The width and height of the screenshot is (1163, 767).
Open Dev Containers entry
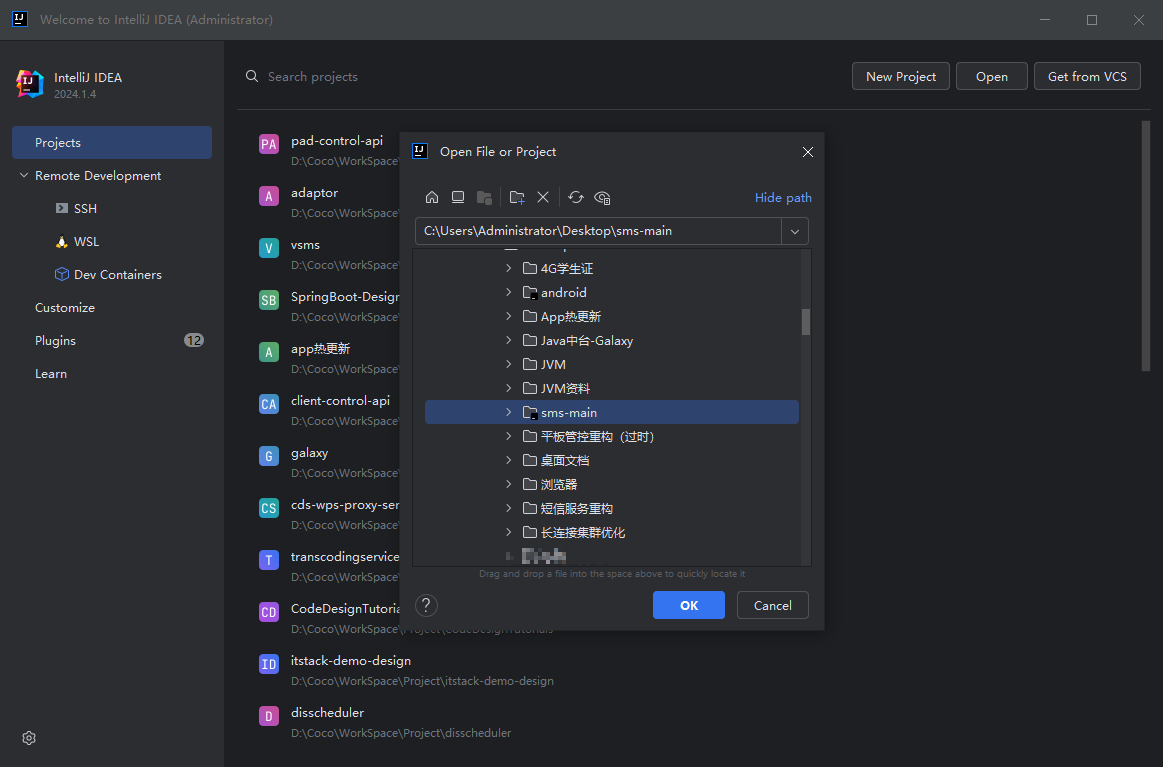tap(108, 274)
